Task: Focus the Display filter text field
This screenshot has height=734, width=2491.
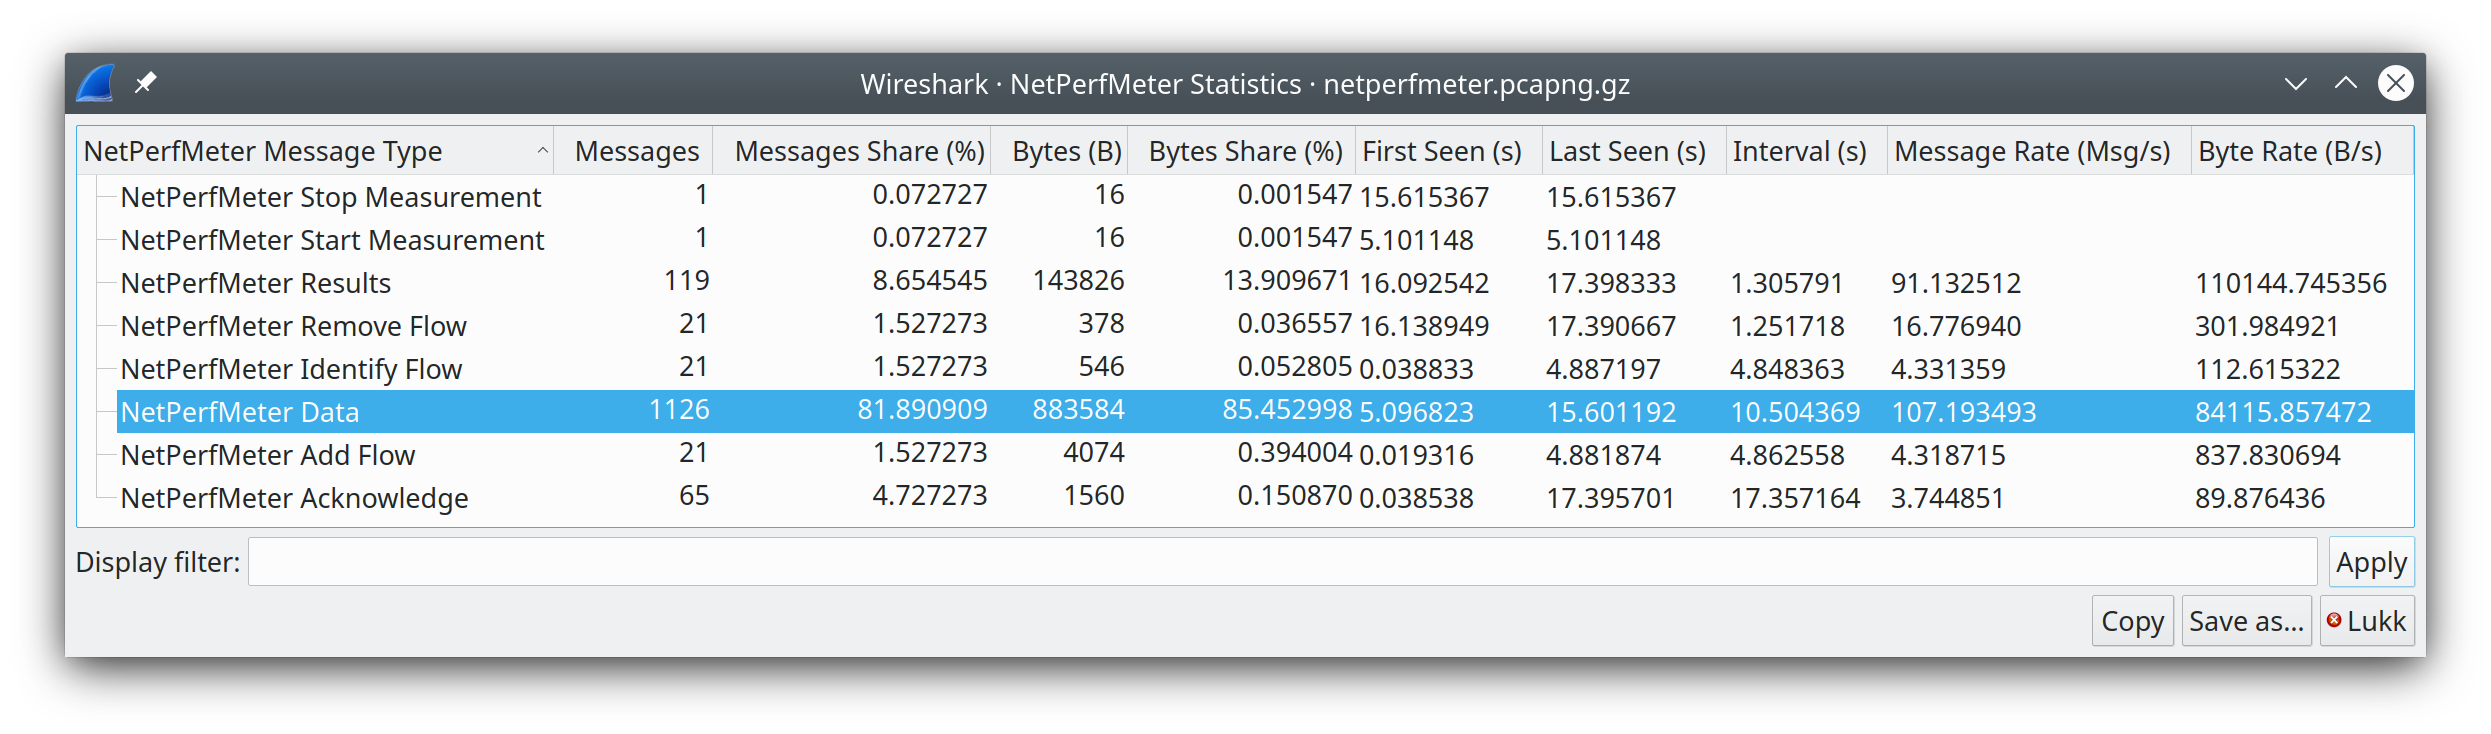Action: pos(1281,563)
